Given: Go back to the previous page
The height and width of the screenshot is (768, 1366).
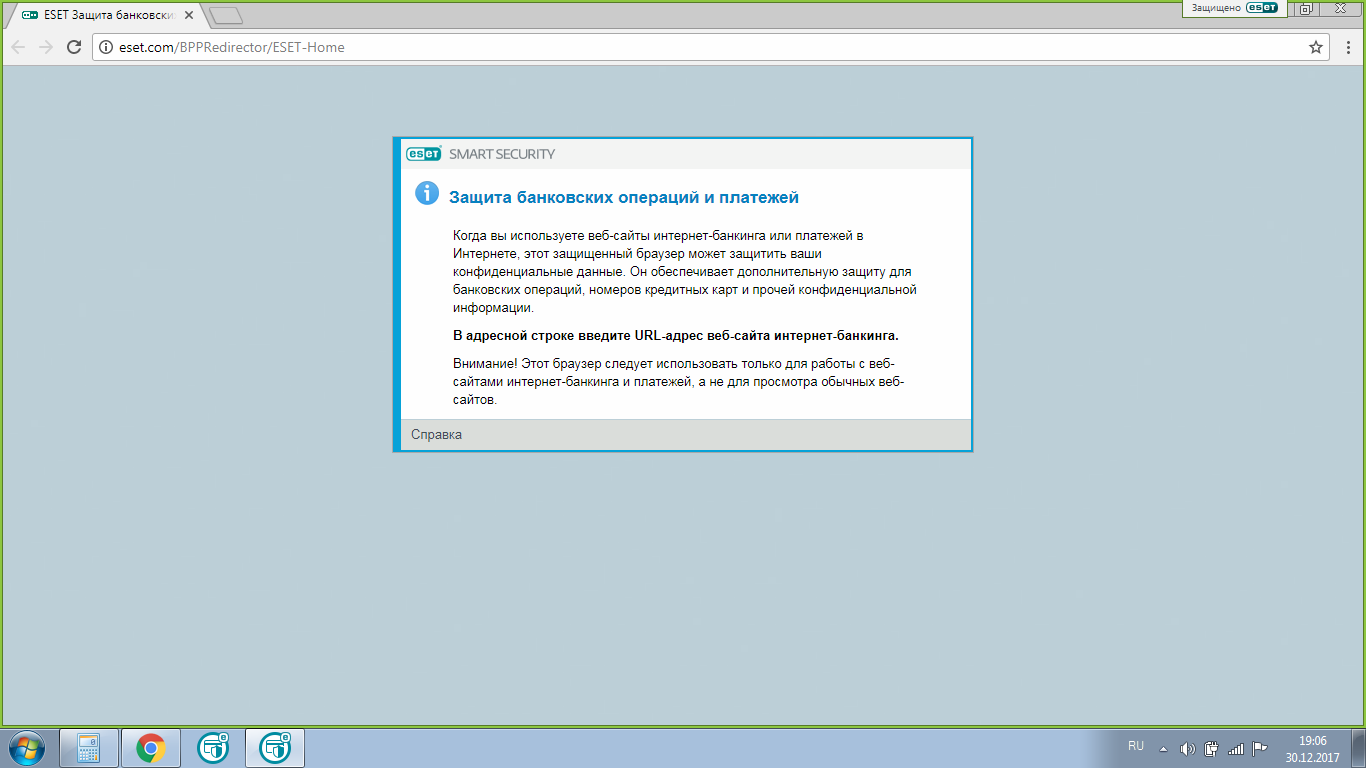Looking at the screenshot, I should point(18,47).
